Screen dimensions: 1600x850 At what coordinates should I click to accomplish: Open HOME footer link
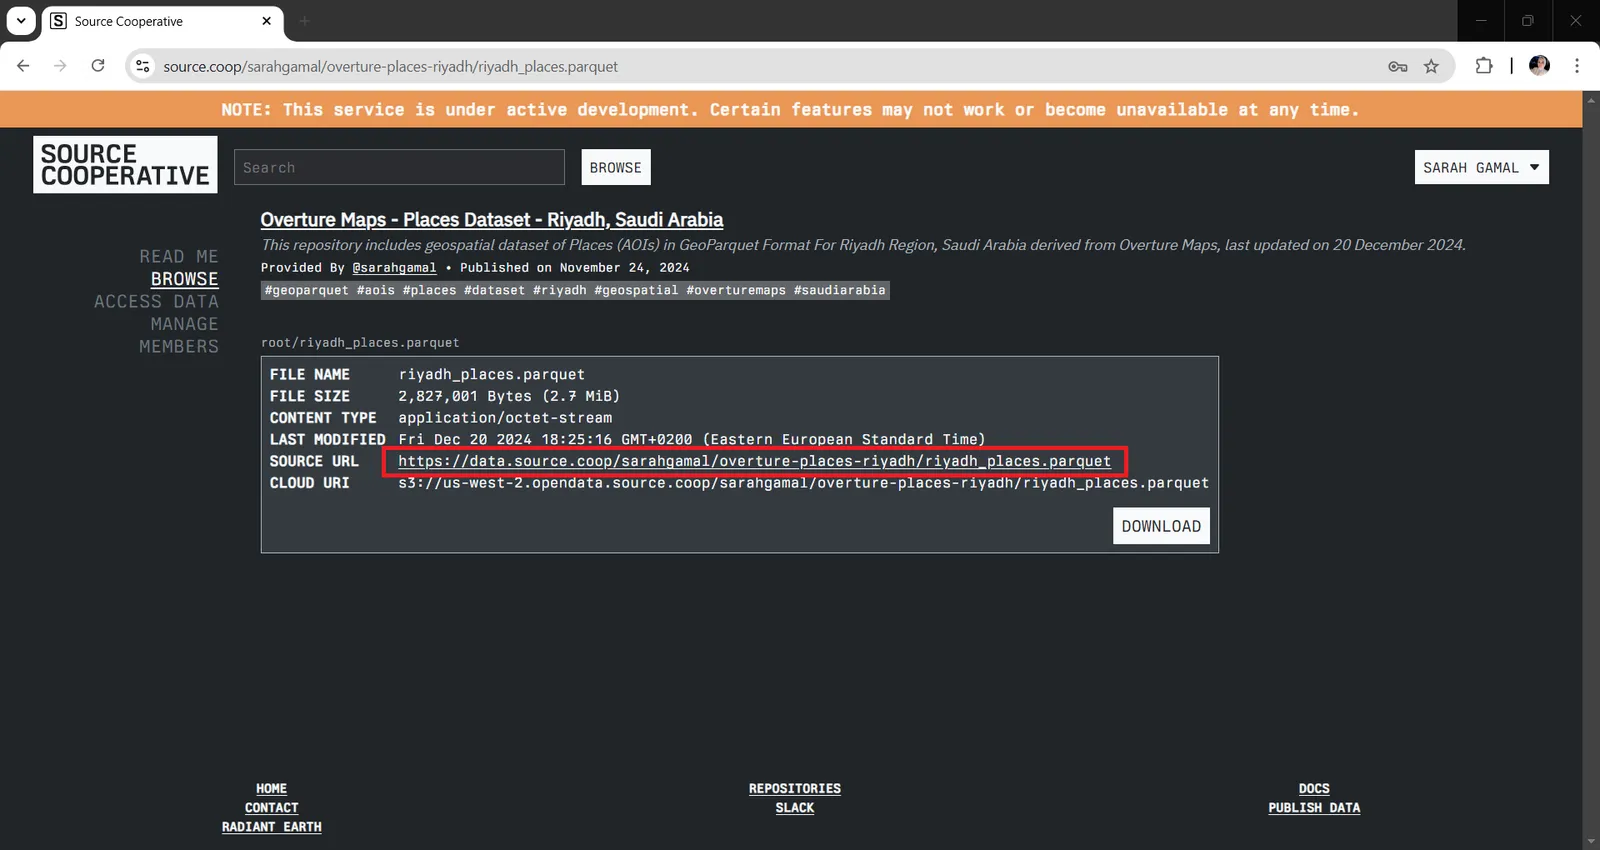271,789
